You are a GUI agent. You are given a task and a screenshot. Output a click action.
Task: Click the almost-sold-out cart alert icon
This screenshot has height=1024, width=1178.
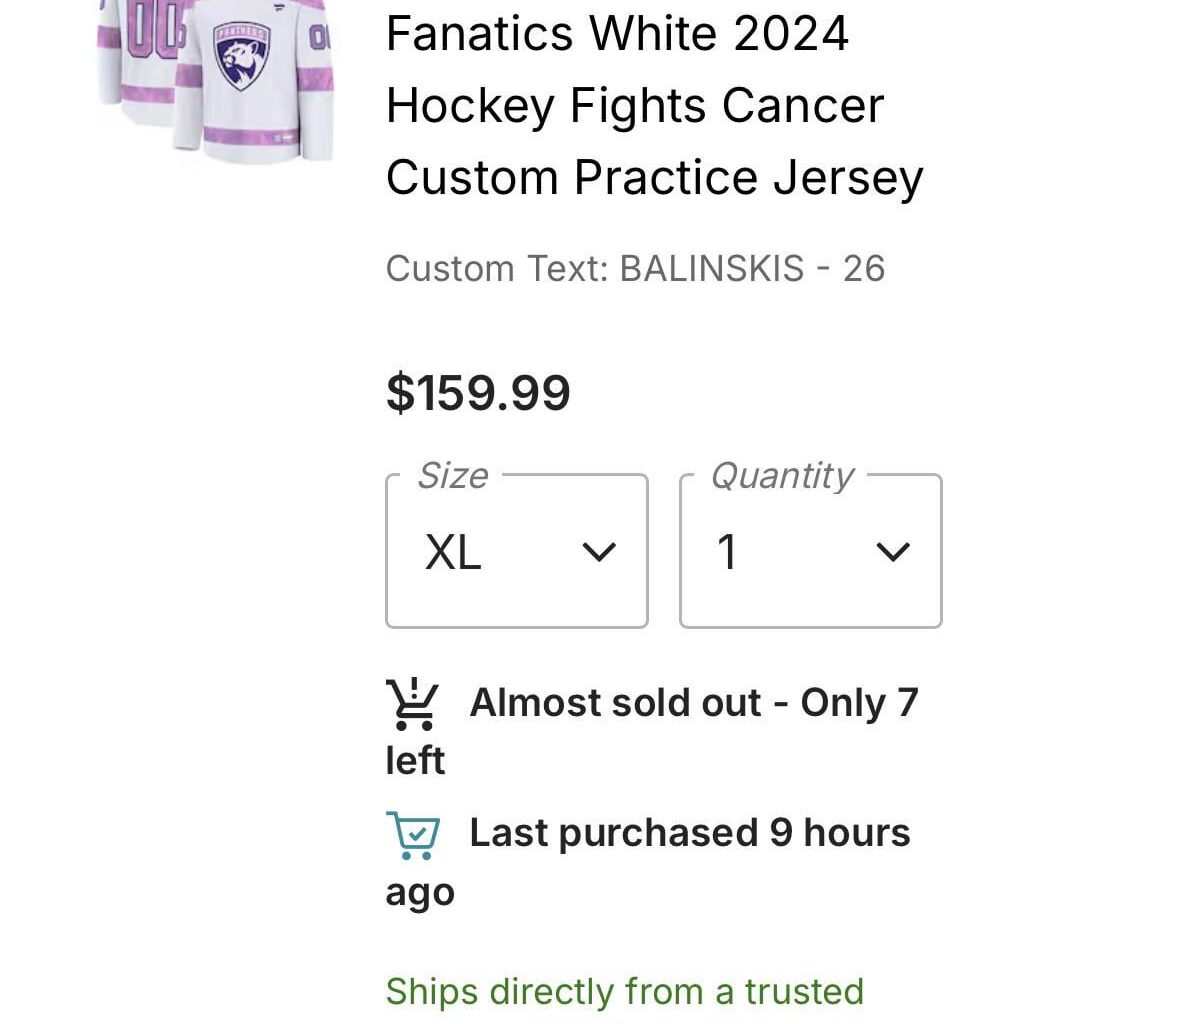(411, 704)
